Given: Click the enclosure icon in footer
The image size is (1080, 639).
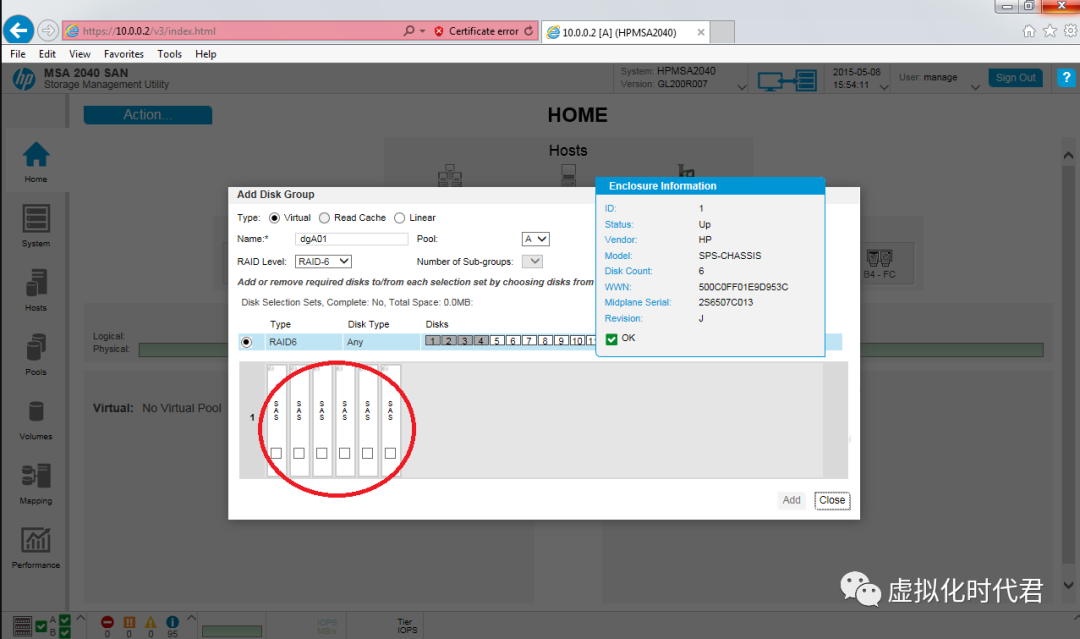Looking at the screenshot, I should coord(22,626).
